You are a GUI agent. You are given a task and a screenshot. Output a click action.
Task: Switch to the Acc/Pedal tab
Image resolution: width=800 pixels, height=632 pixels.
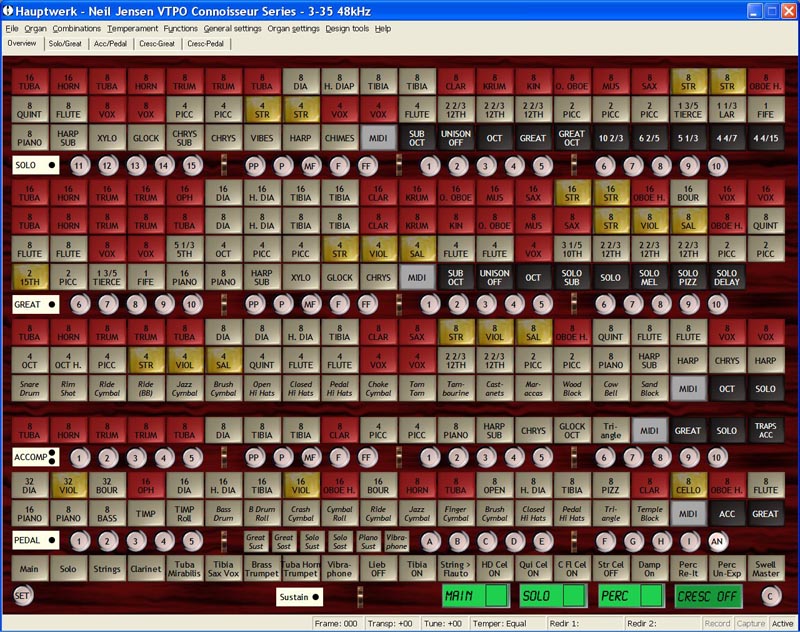tap(110, 44)
